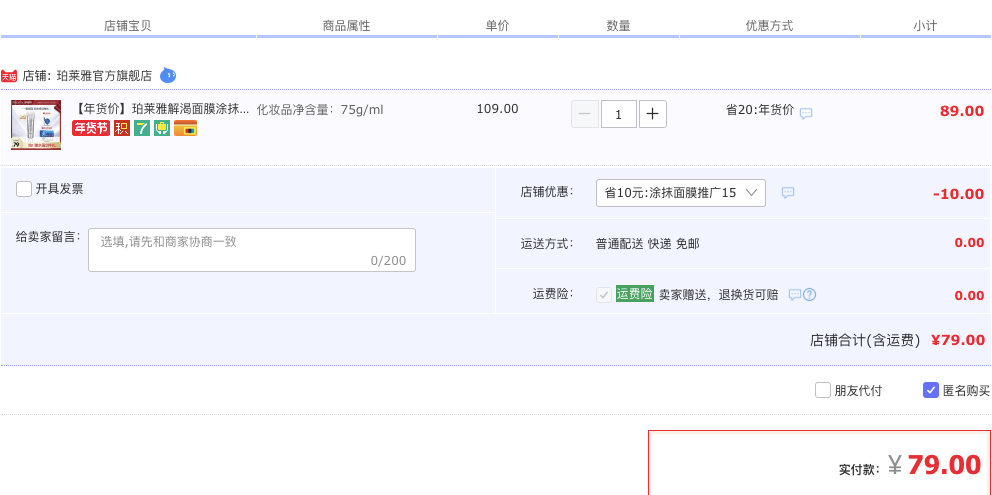Viewport: 992px width, 495px height.
Task: Click comment icon in 运费险 row
Action: tap(795, 294)
